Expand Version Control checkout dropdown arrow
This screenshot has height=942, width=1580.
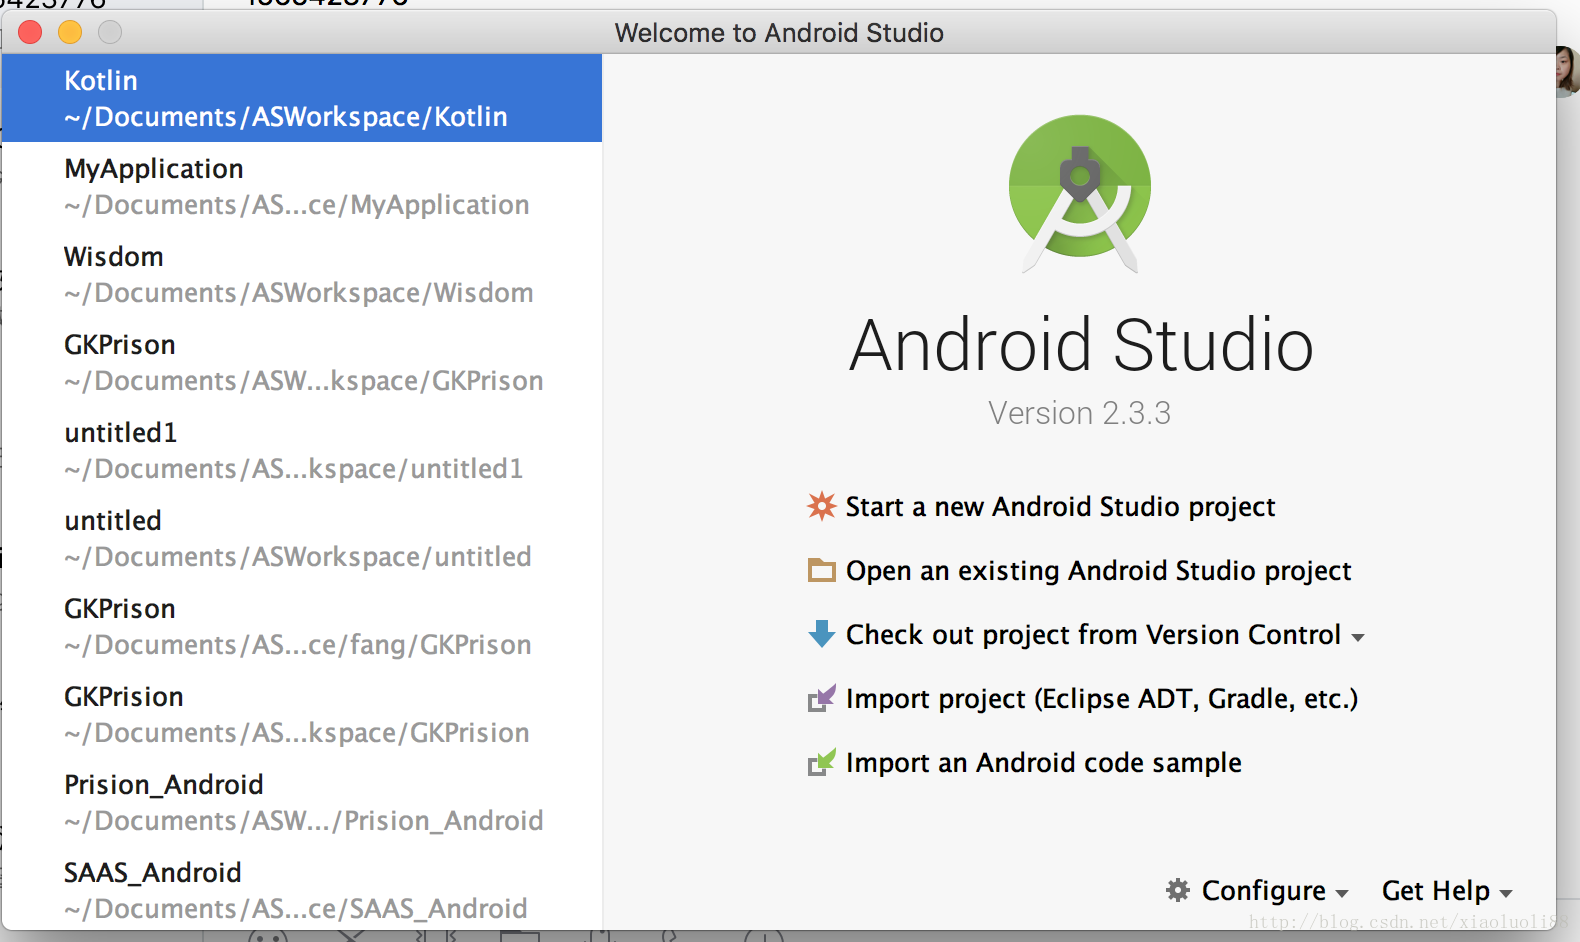[x=1357, y=637]
